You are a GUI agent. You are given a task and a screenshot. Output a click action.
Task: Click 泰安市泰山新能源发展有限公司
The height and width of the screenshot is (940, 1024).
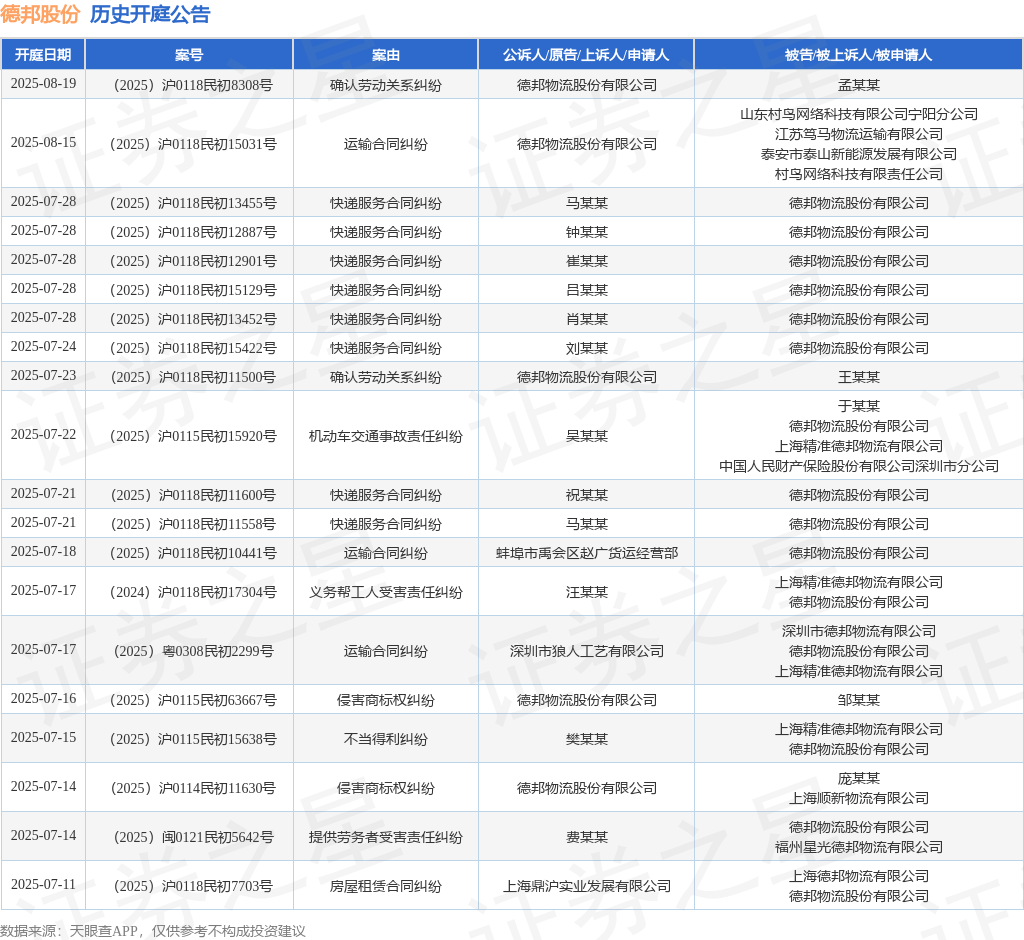click(859, 154)
